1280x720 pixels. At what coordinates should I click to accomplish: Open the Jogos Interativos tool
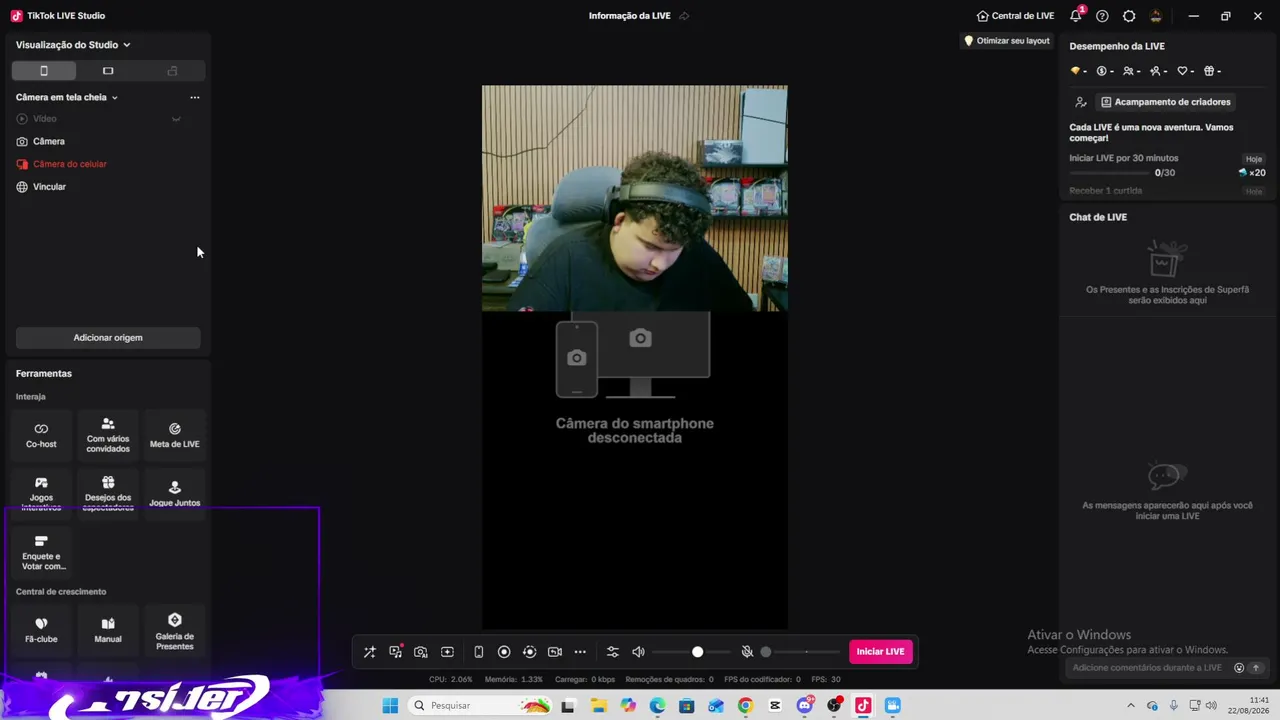pos(41,493)
